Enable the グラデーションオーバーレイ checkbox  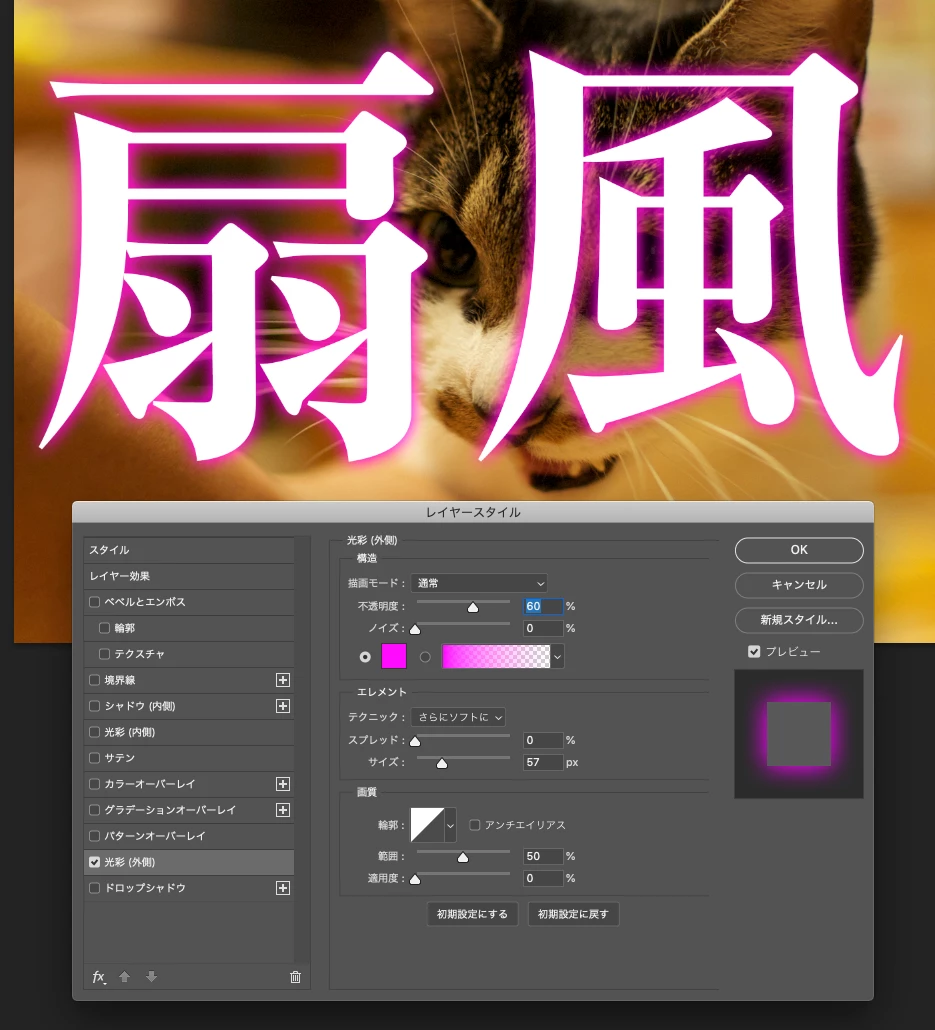(x=95, y=810)
